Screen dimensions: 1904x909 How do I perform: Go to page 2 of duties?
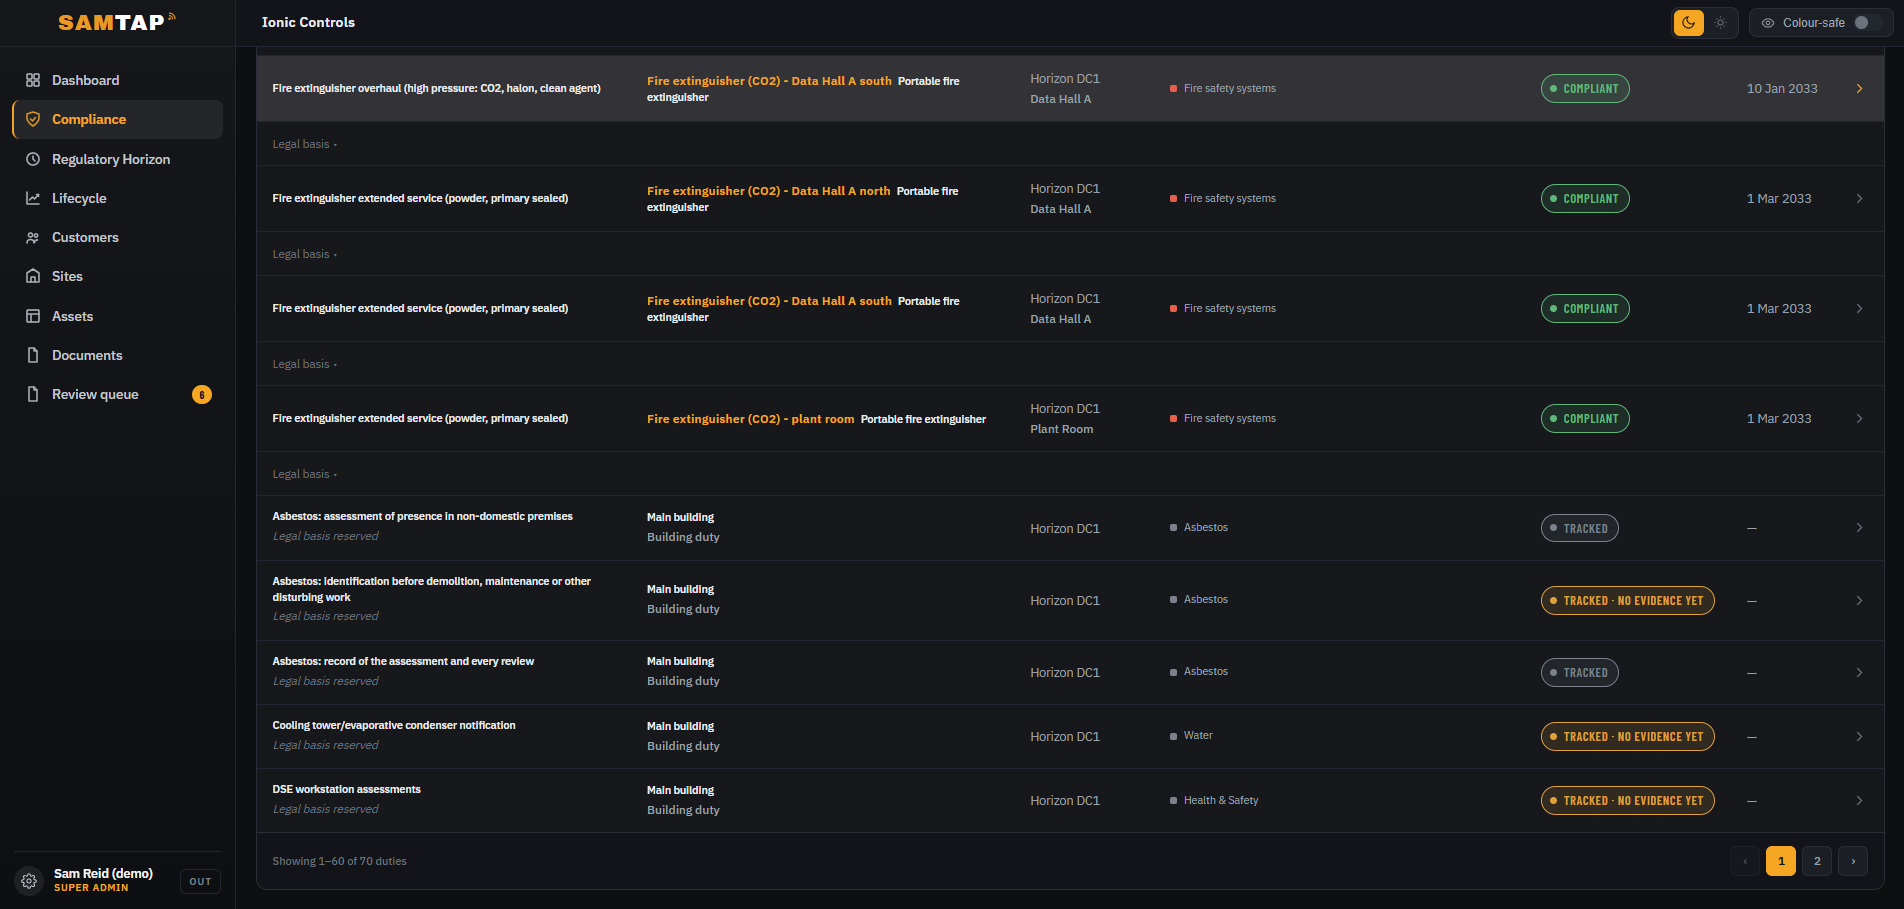pos(1817,861)
